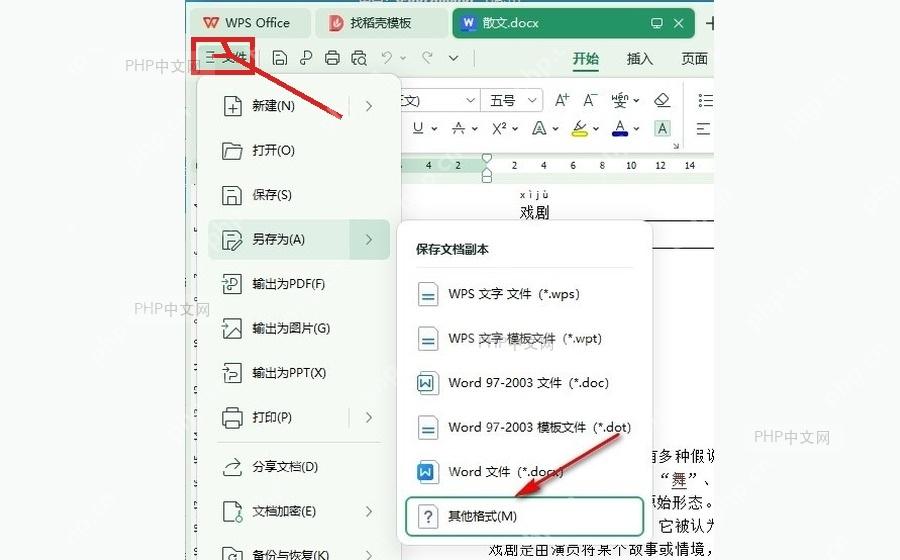The height and width of the screenshot is (560, 900).
Task: Select 保存(S) in the file menu
Action: [x=299, y=195]
